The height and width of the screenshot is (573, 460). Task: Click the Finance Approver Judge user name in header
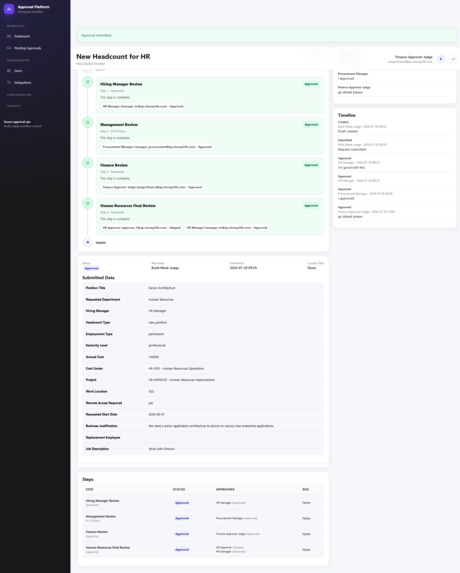(x=414, y=57)
